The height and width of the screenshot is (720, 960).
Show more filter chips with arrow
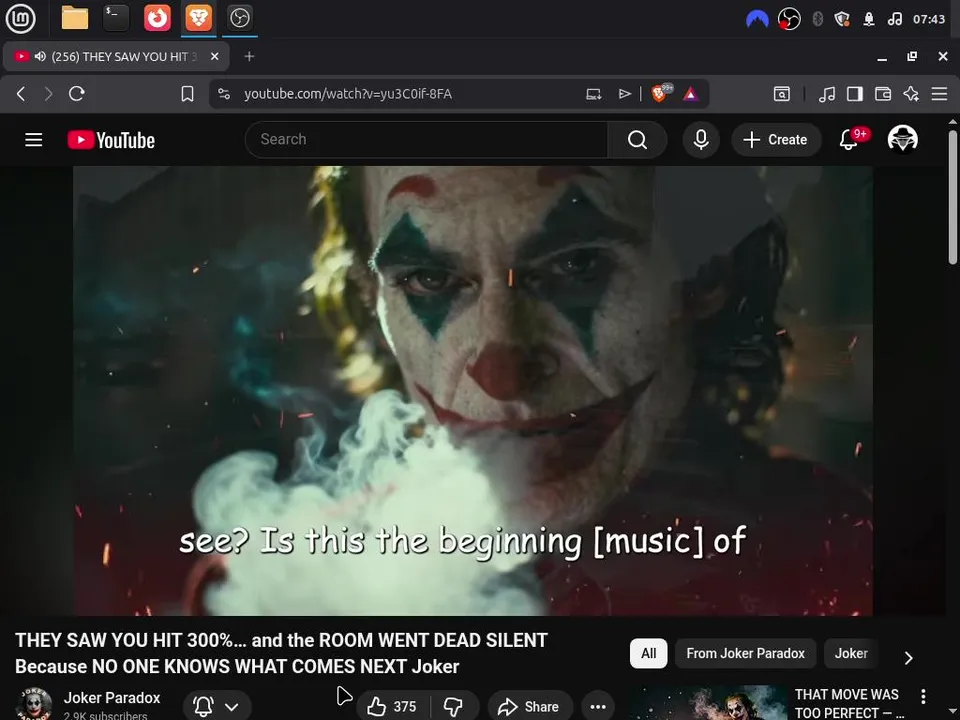[x=909, y=658]
